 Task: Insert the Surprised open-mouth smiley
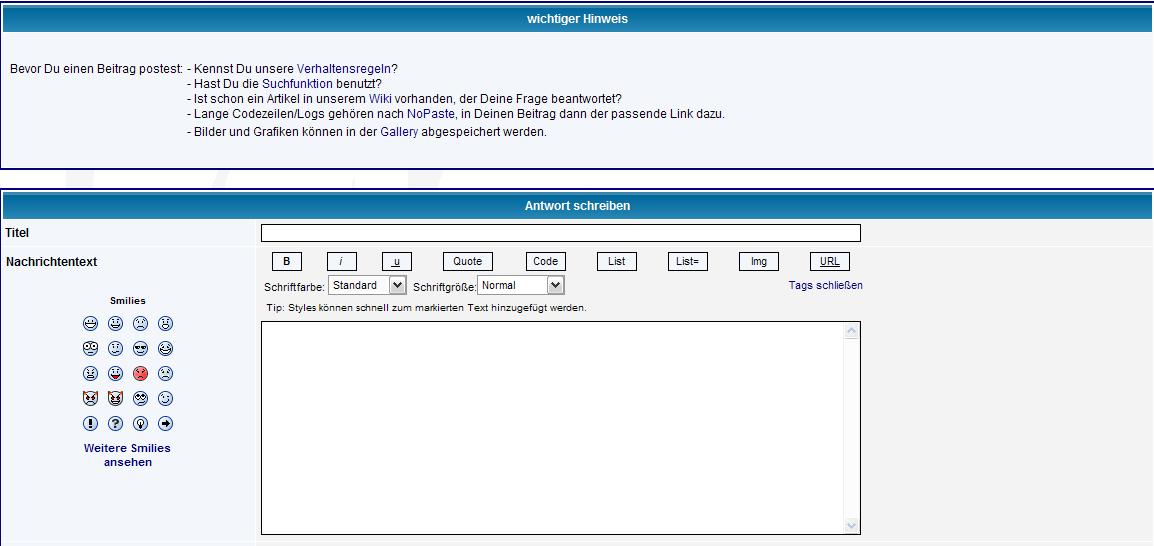click(x=166, y=323)
